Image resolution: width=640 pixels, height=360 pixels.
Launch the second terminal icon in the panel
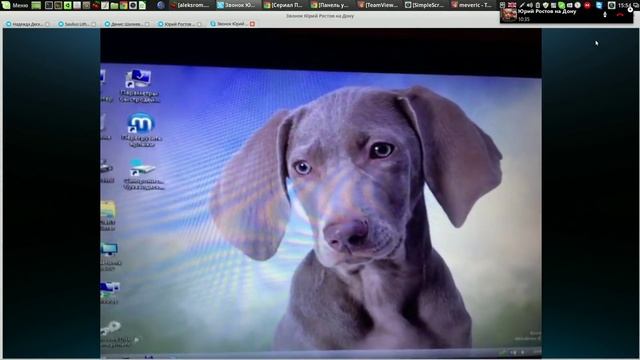point(58,5)
